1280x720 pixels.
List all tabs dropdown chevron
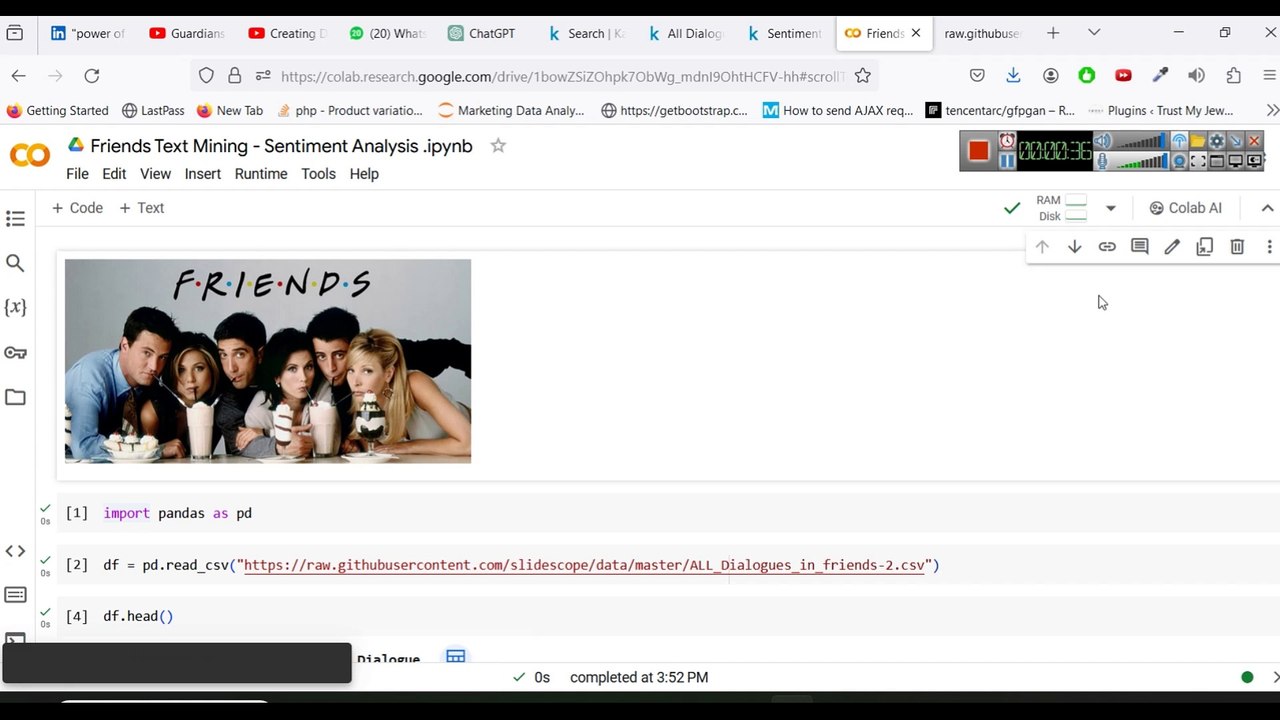(1094, 33)
